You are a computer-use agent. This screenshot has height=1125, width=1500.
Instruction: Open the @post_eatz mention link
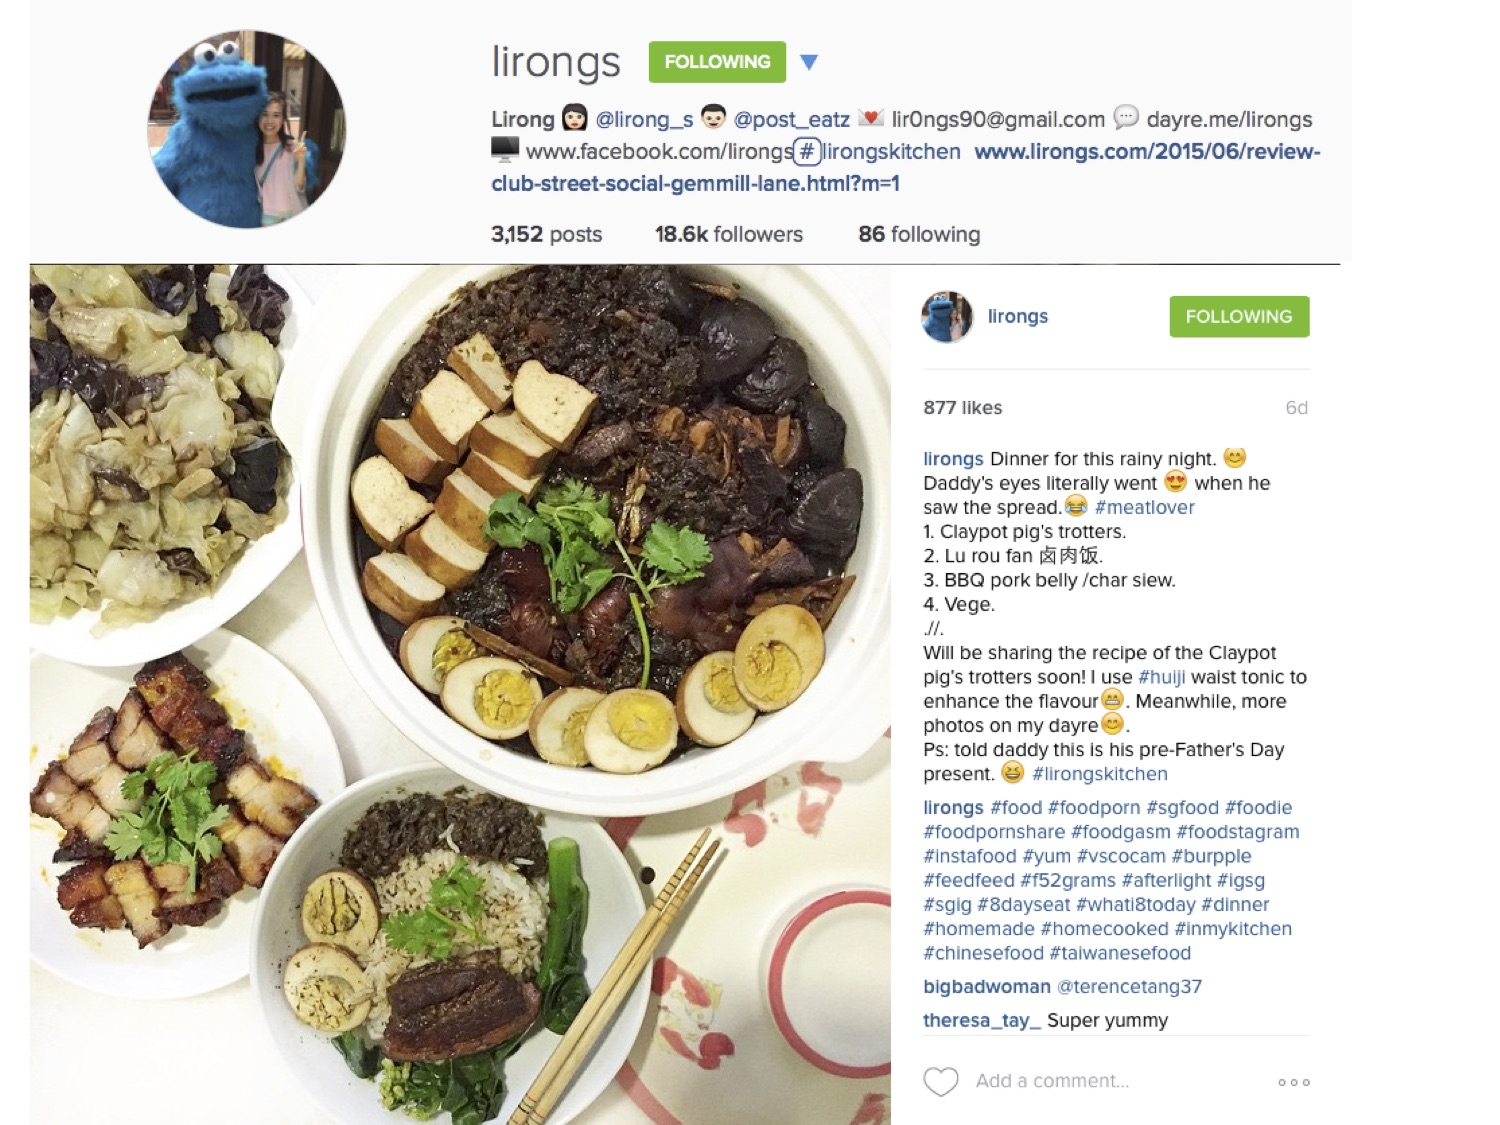tap(791, 120)
